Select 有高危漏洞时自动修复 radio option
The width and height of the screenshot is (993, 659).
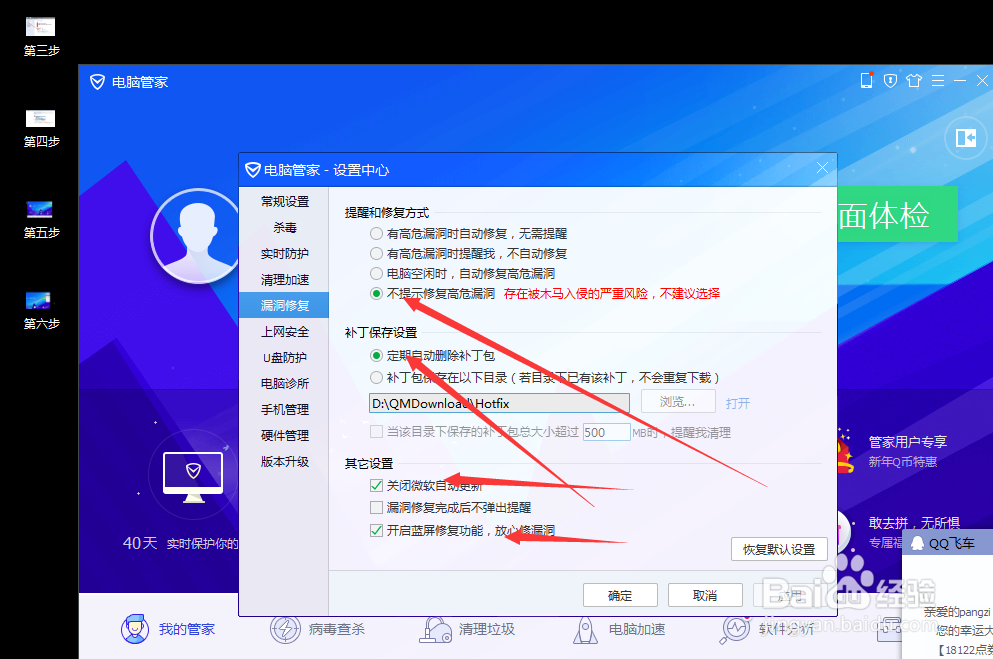point(377,233)
